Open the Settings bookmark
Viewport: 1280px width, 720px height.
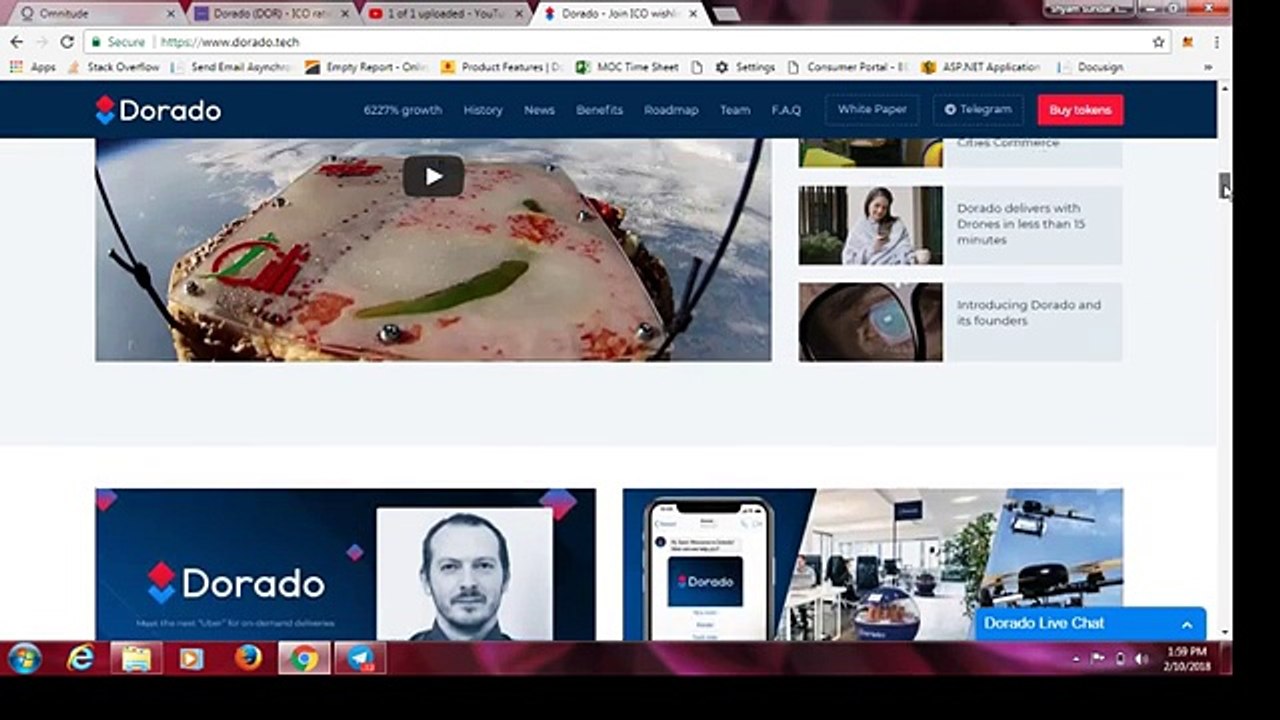(x=745, y=67)
